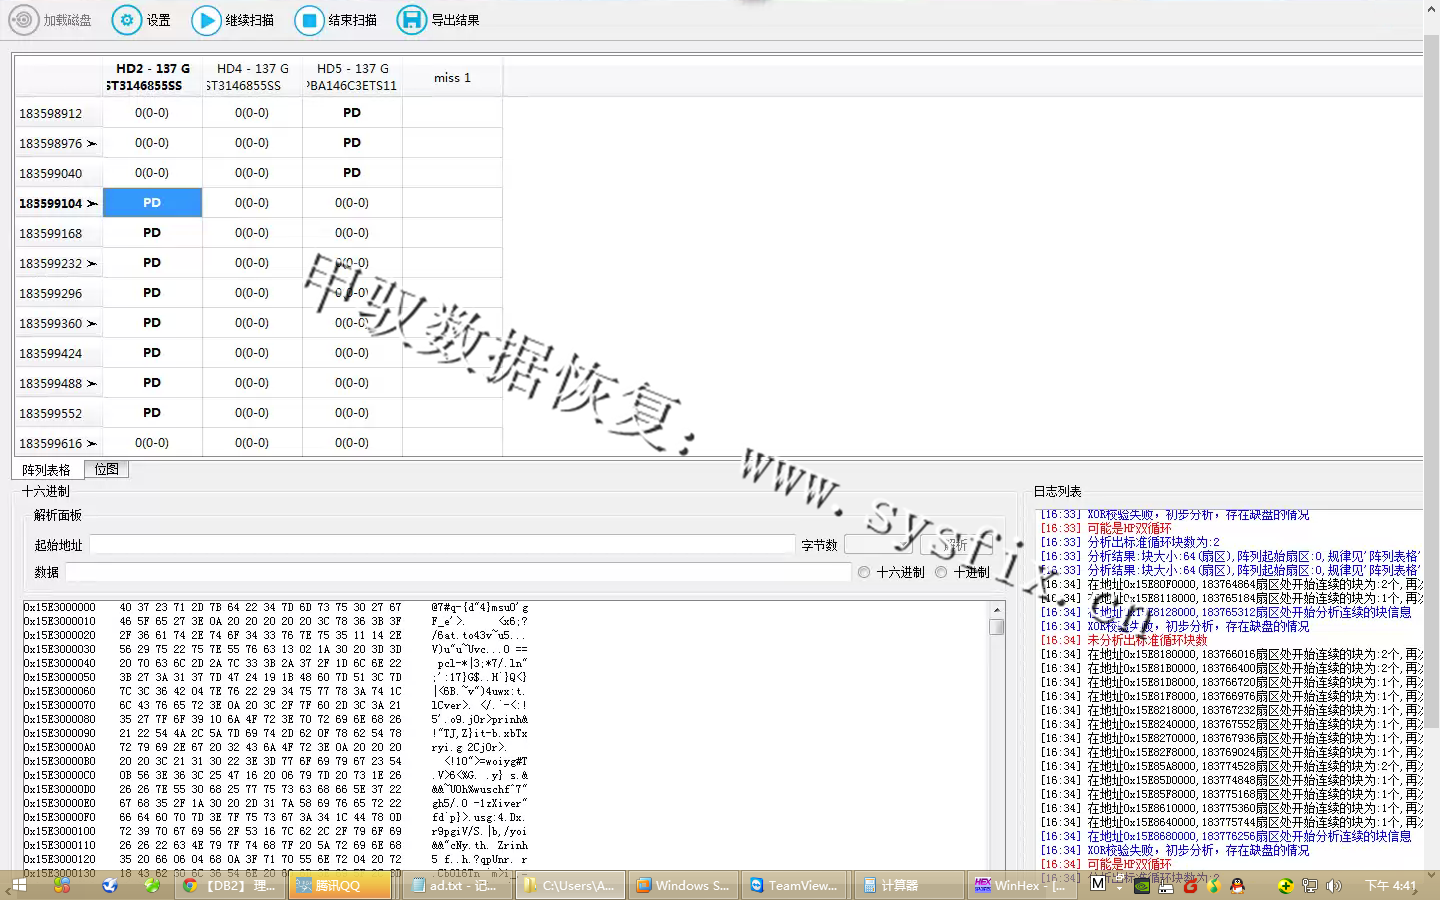The height and width of the screenshot is (900, 1440).
Task: Click hex row offset 0x15E3000080
Action: tap(60, 719)
